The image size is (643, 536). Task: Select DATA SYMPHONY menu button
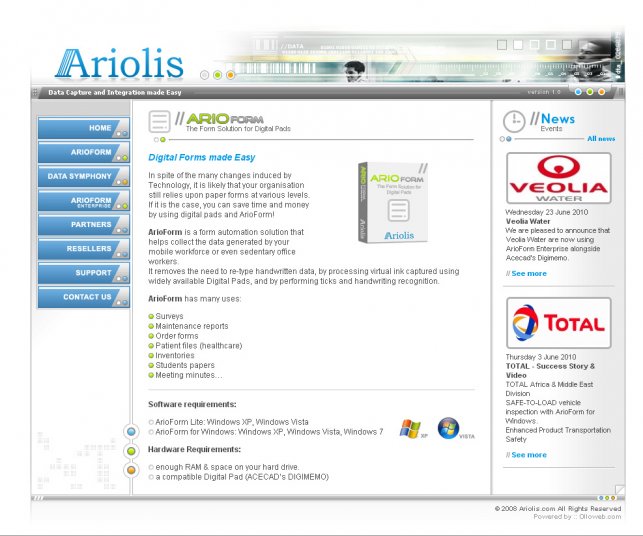click(84, 176)
